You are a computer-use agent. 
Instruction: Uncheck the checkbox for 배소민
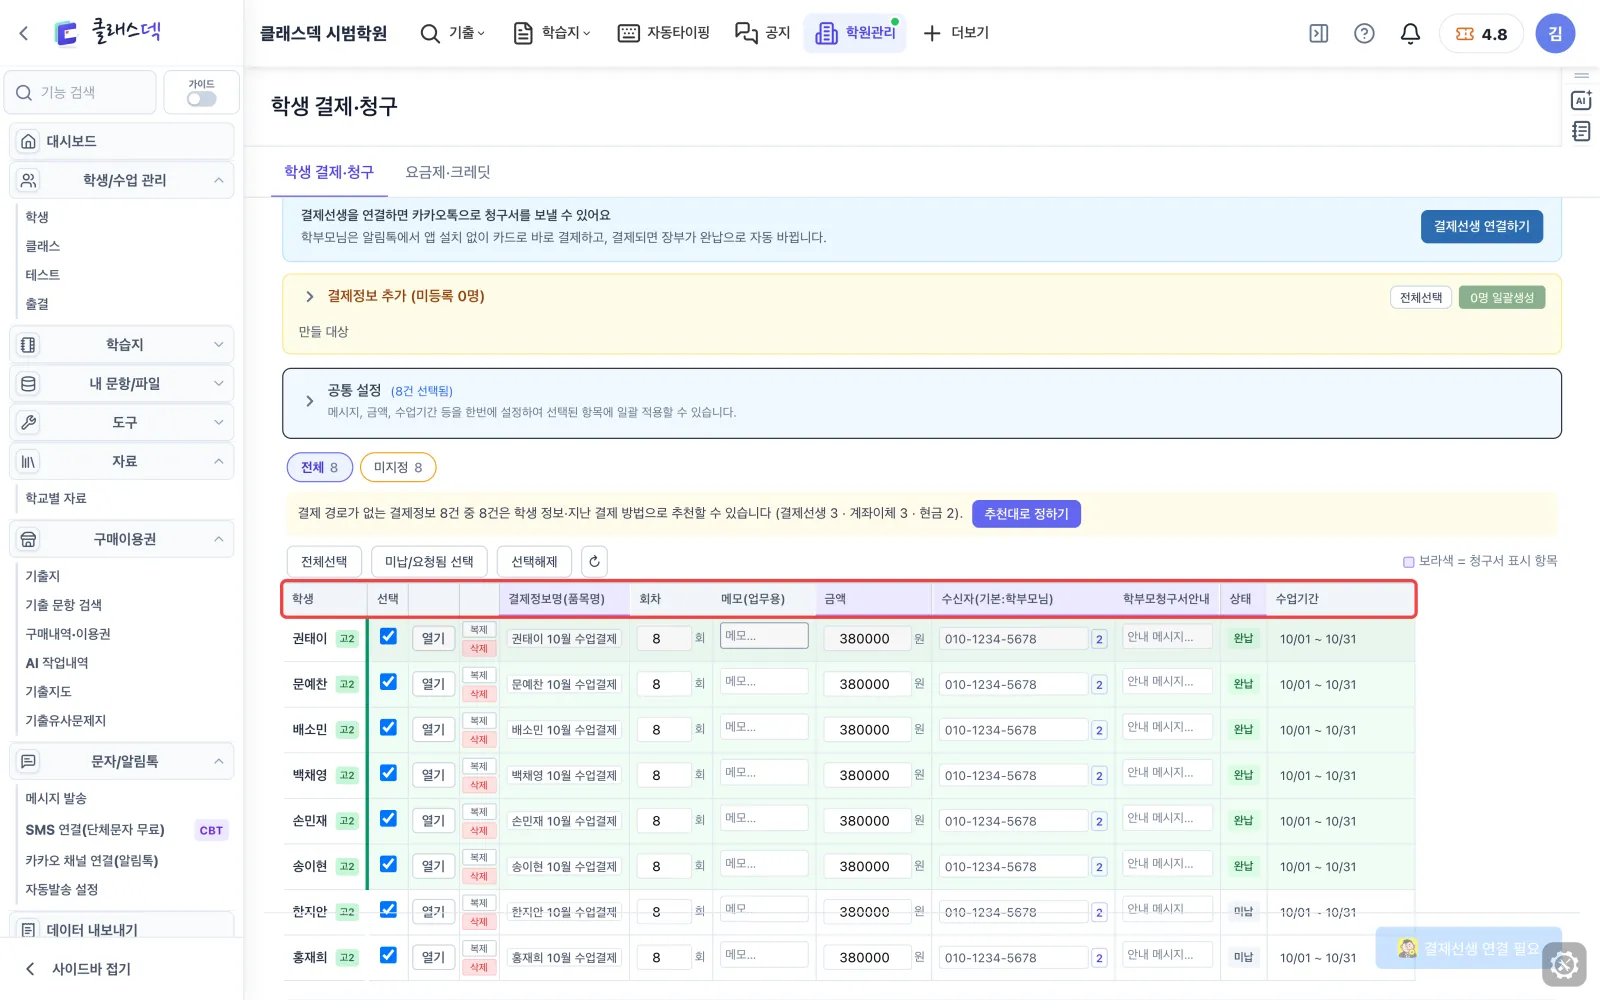point(388,727)
